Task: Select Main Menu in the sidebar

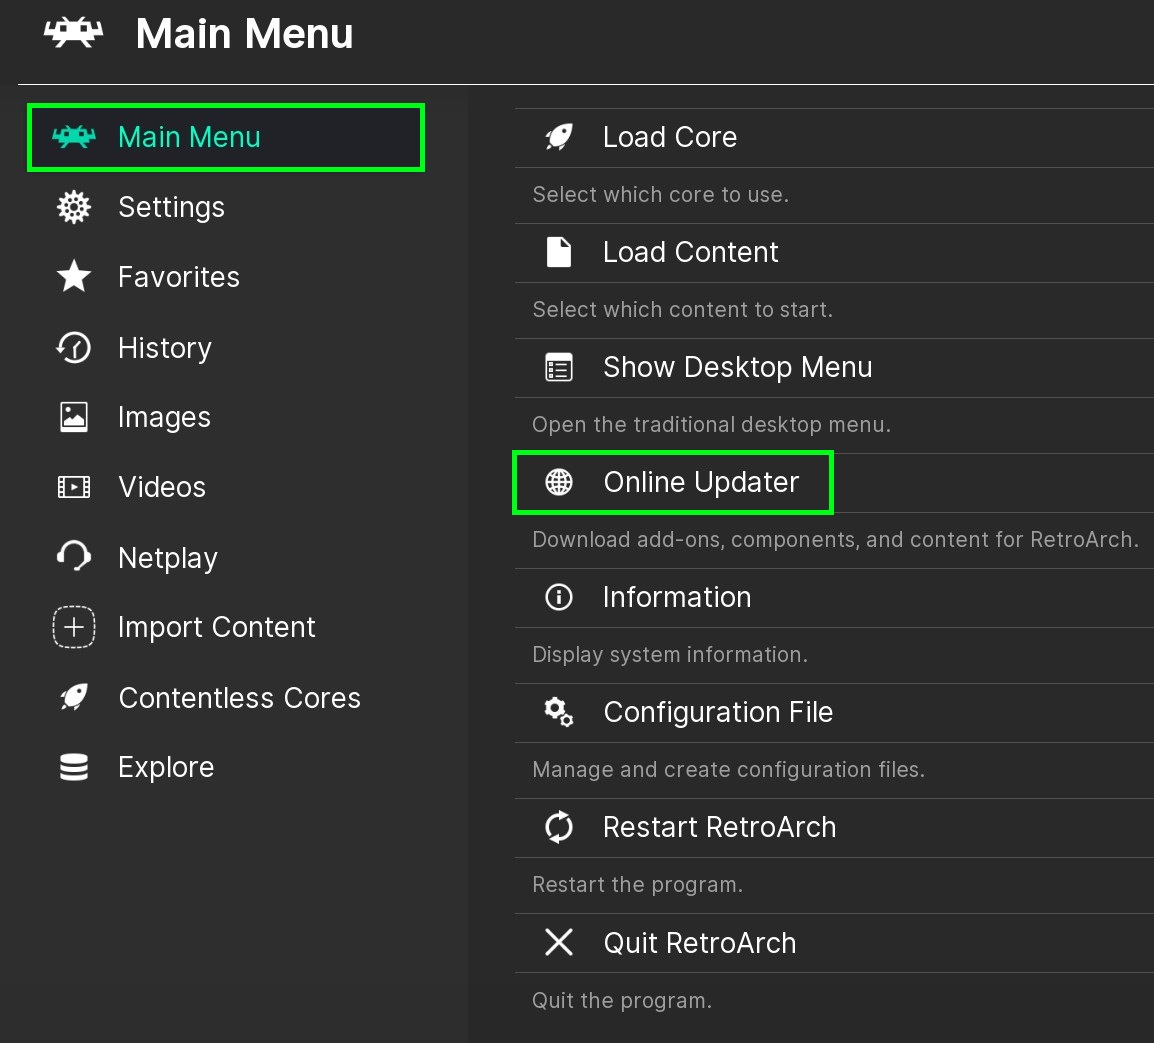Action: coord(189,137)
